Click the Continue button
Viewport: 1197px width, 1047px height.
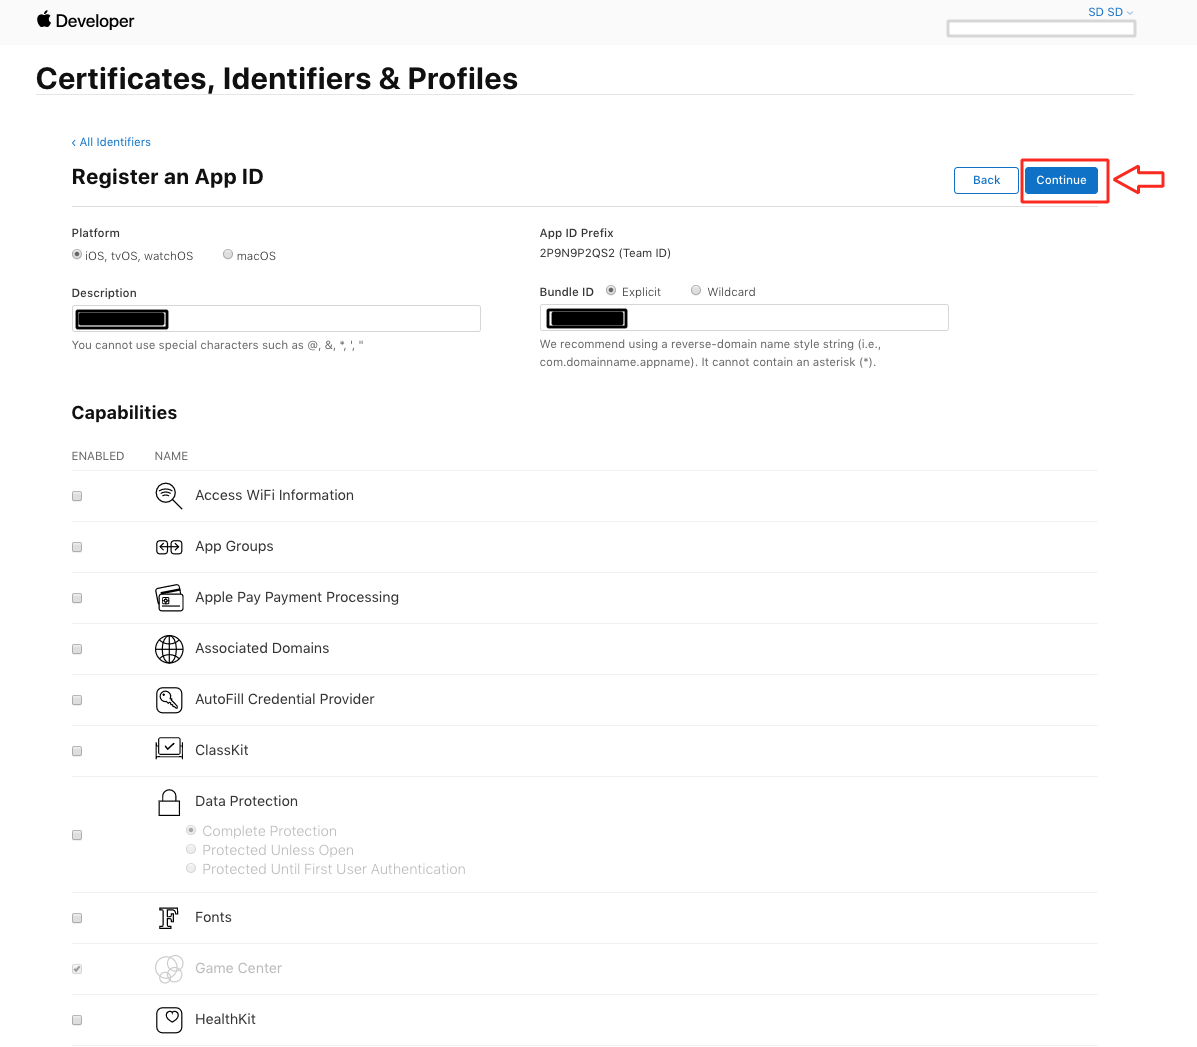pos(1061,180)
